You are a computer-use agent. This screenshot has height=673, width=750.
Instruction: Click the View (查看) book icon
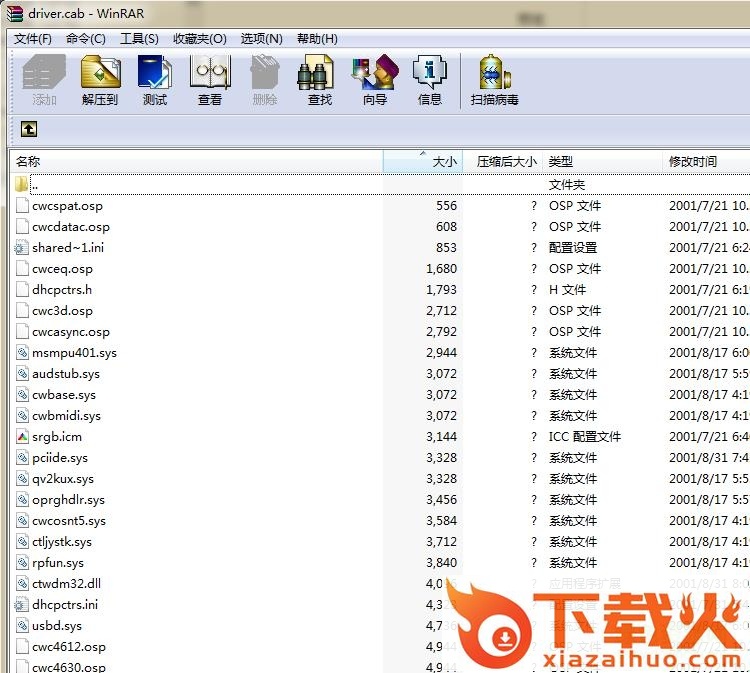tap(210, 72)
